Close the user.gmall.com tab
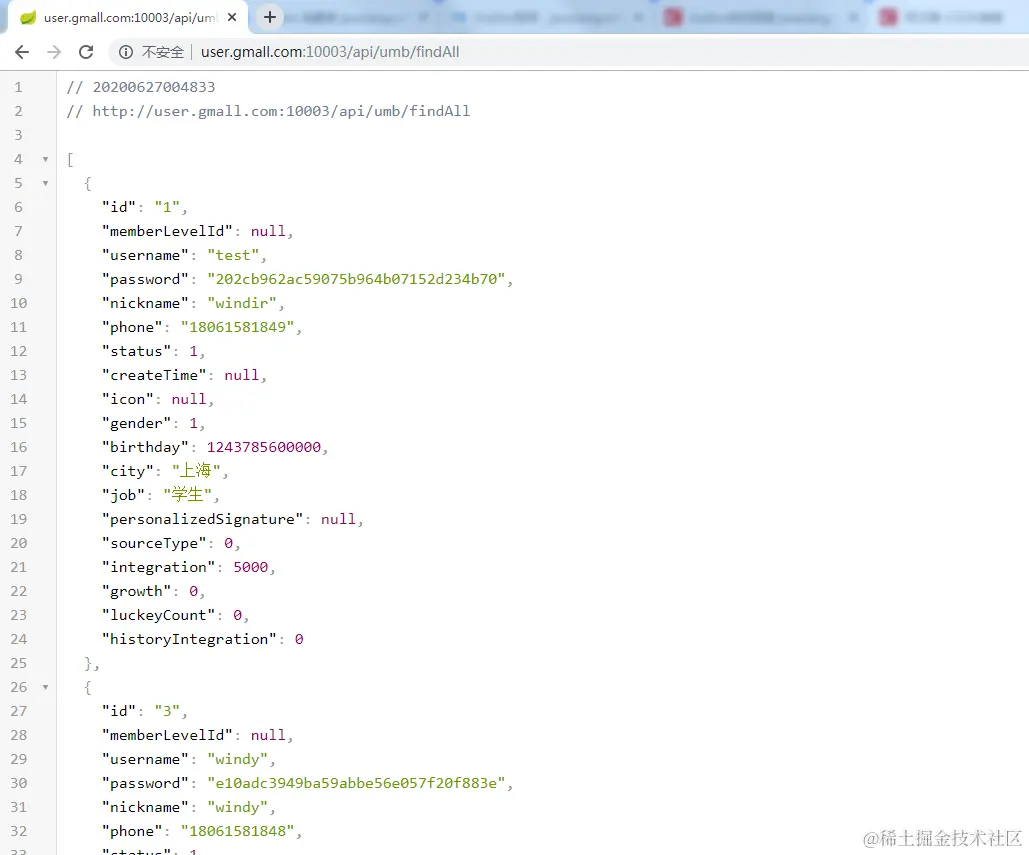 click(x=232, y=18)
